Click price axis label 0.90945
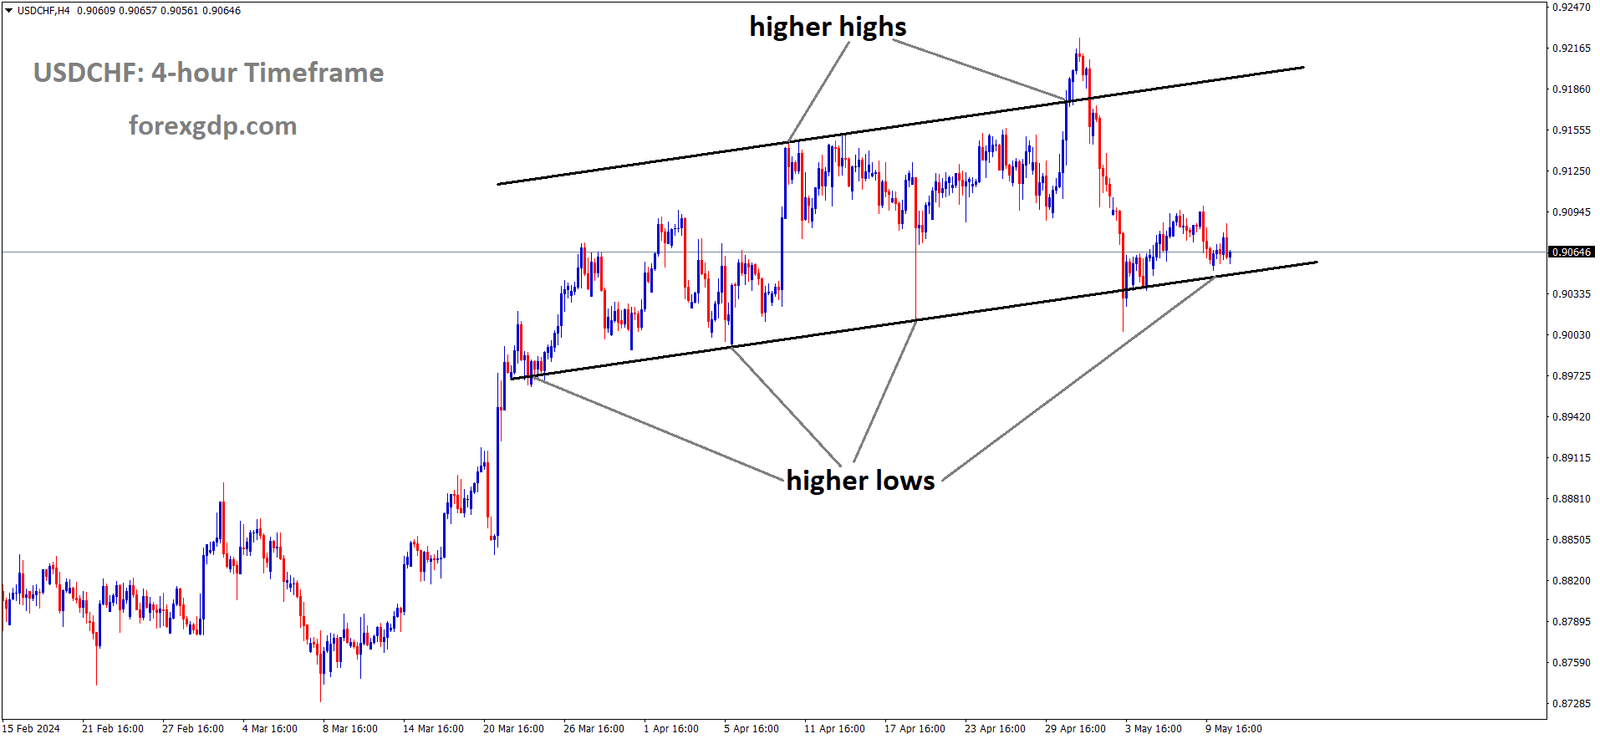The image size is (1600, 739). pyautogui.click(x=1571, y=212)
